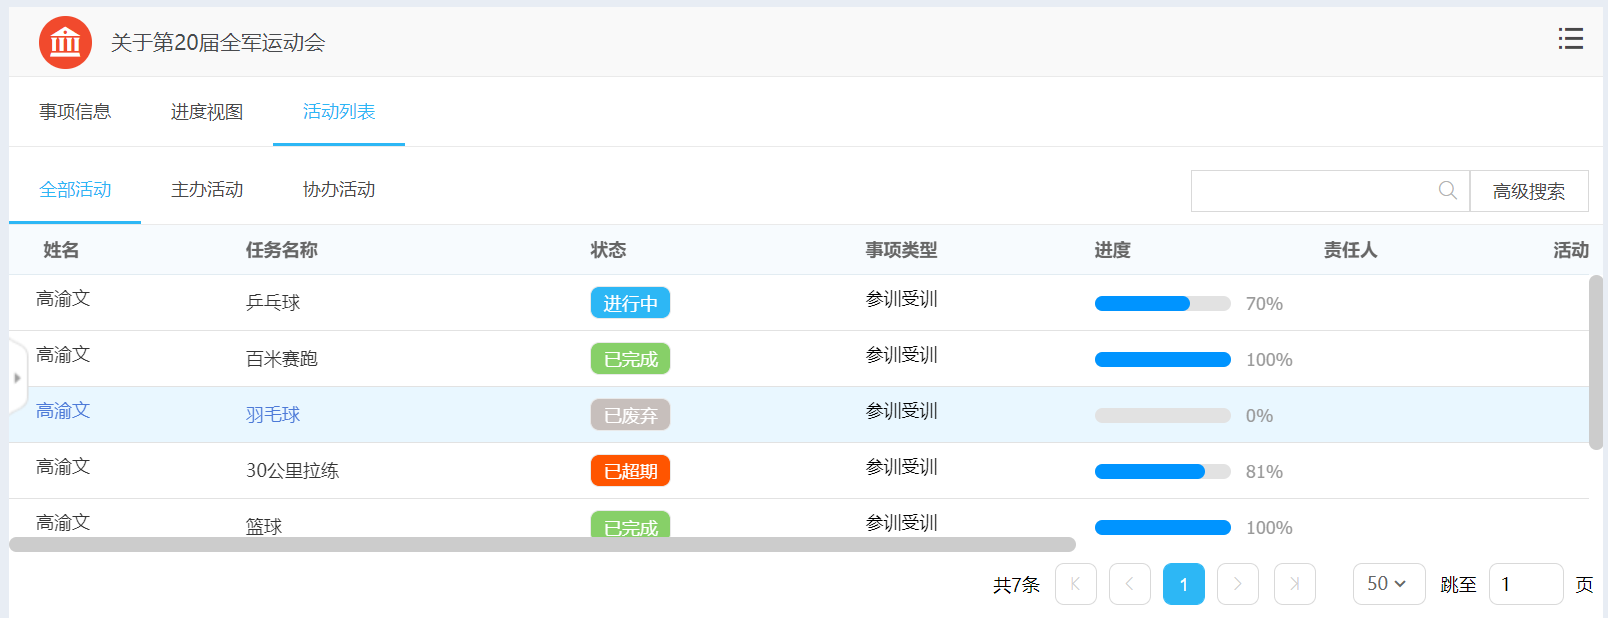
Task: Click the magnifier search icon
Action: [x=1447, y=190]
